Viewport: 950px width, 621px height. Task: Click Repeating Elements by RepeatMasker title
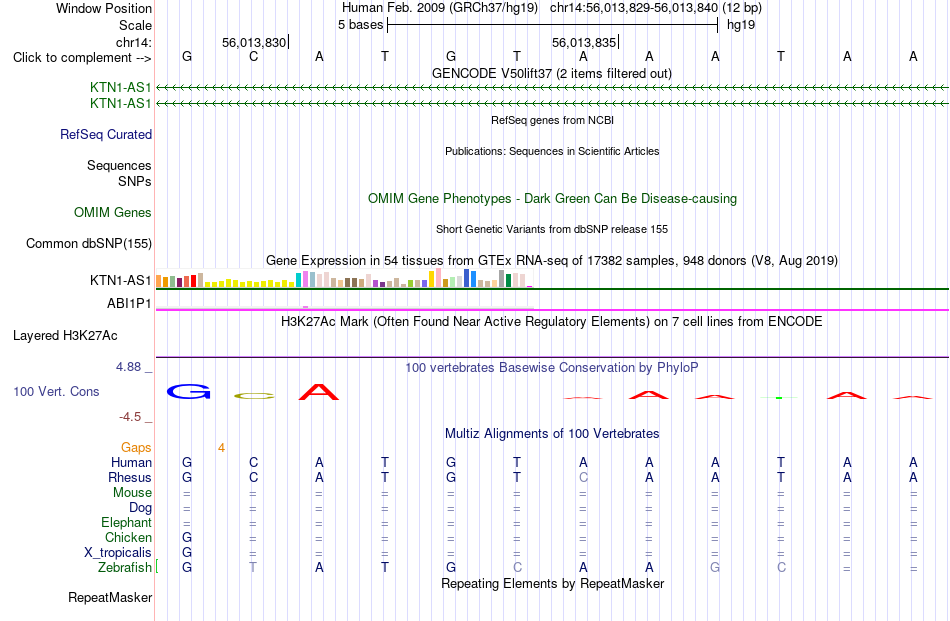(552, 583)
